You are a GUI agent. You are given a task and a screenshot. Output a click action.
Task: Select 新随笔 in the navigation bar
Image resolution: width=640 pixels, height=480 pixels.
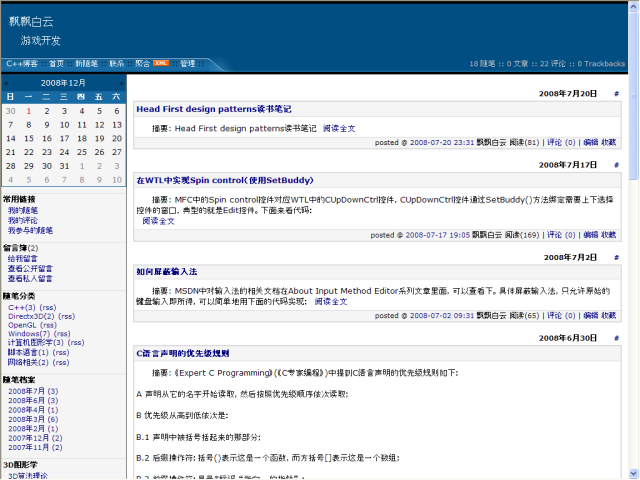87,64
